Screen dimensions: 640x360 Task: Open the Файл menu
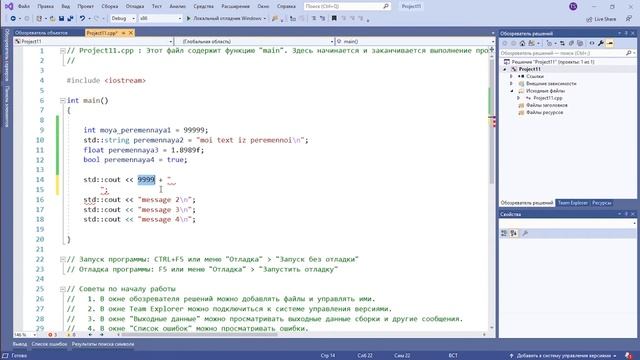point(24,7)
